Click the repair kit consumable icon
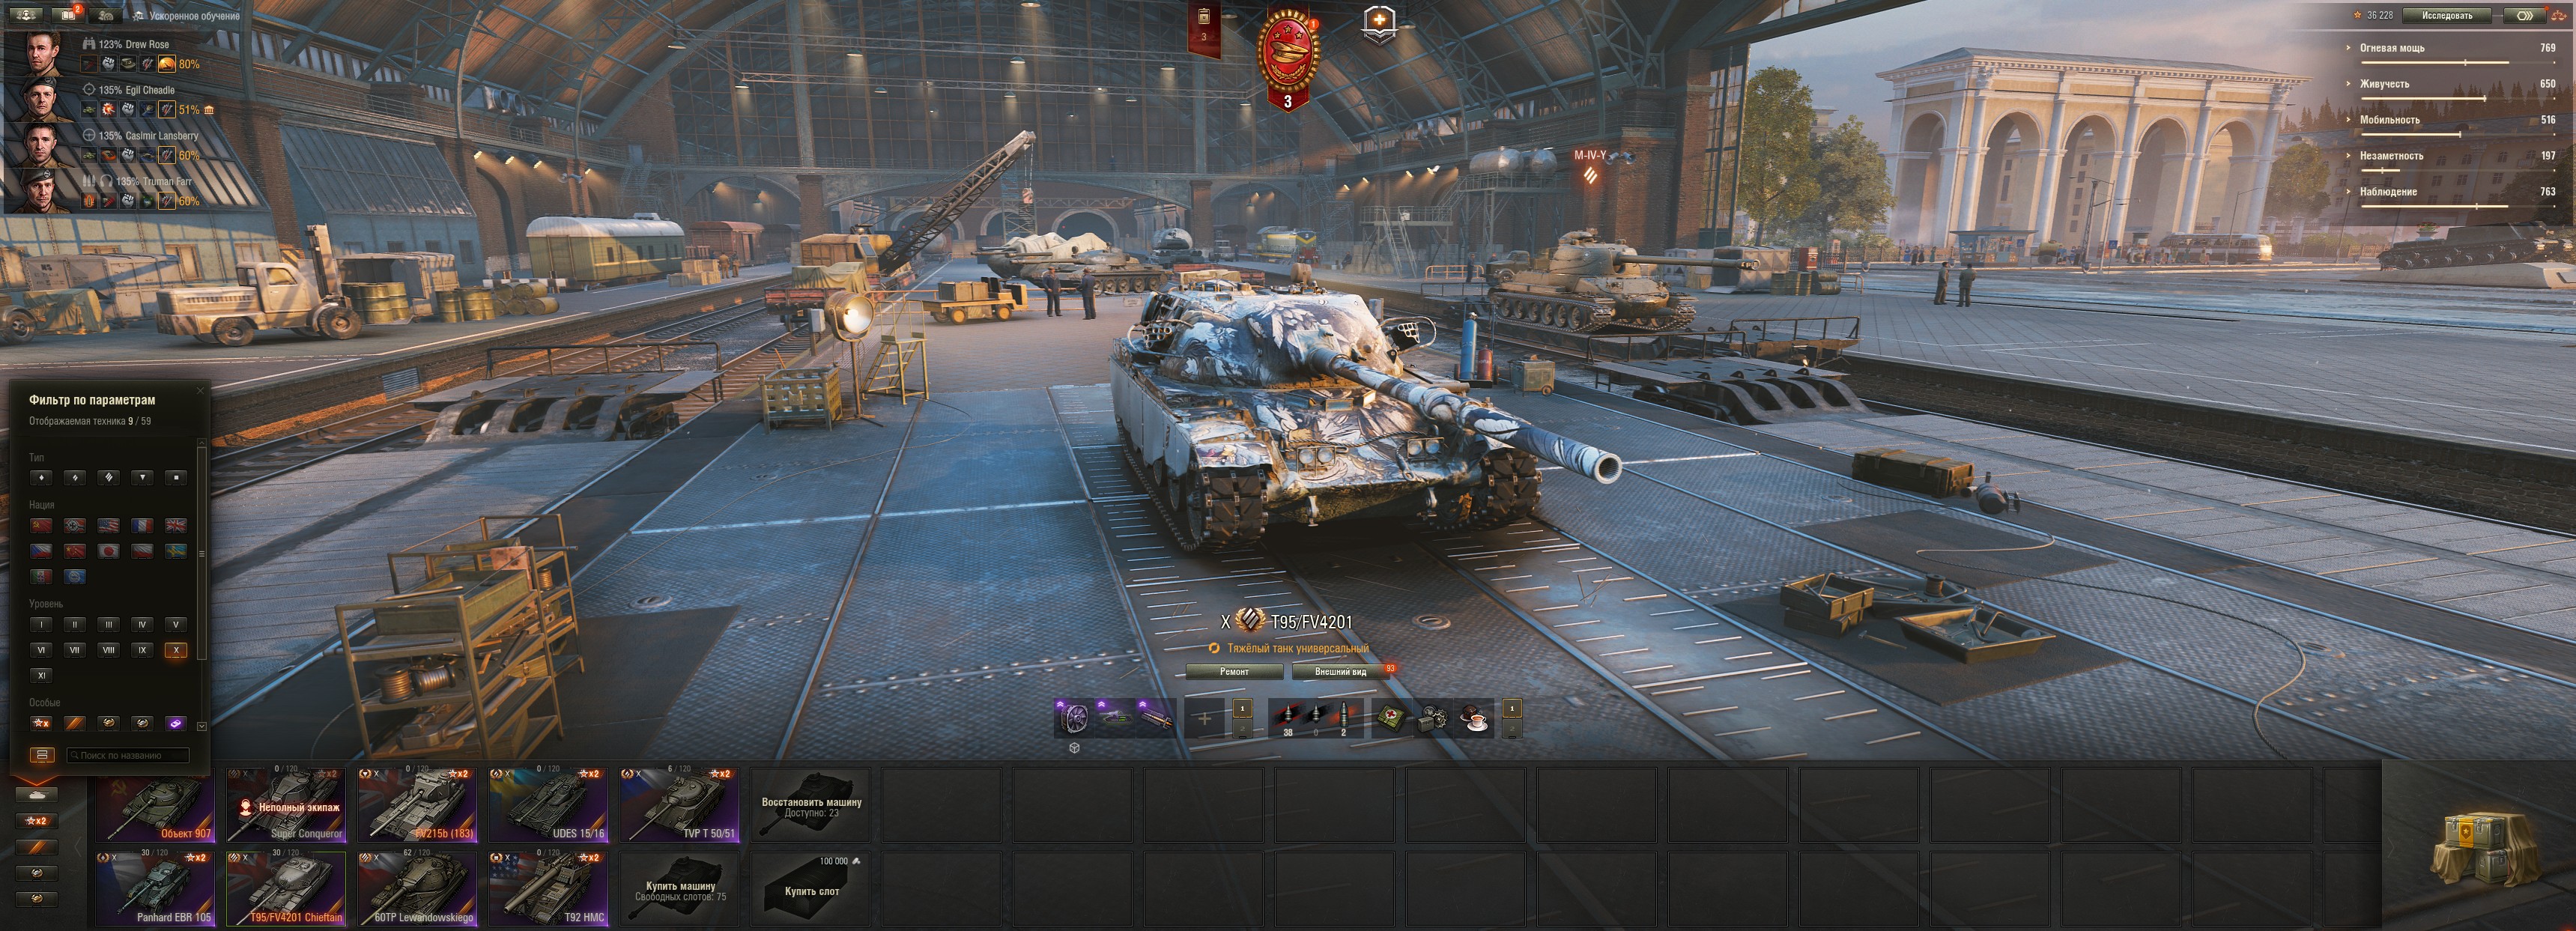 (x=1433, y=717)
